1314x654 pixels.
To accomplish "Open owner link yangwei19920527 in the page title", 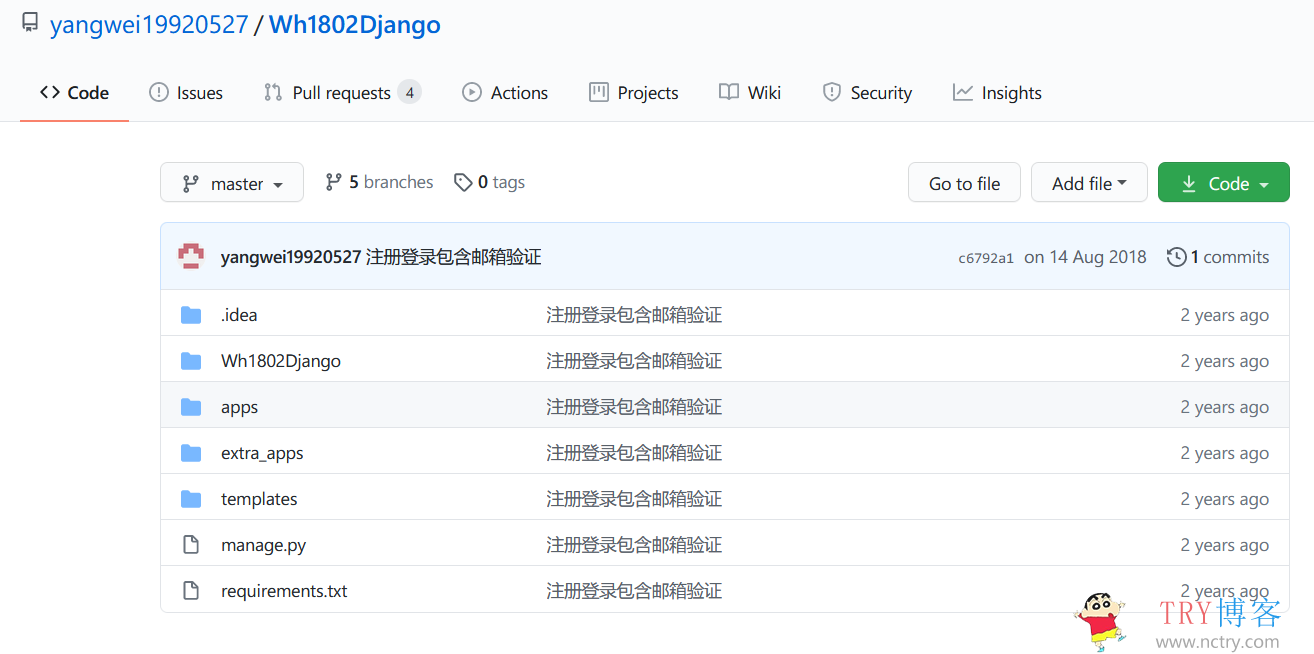I will tap(149, 25).
